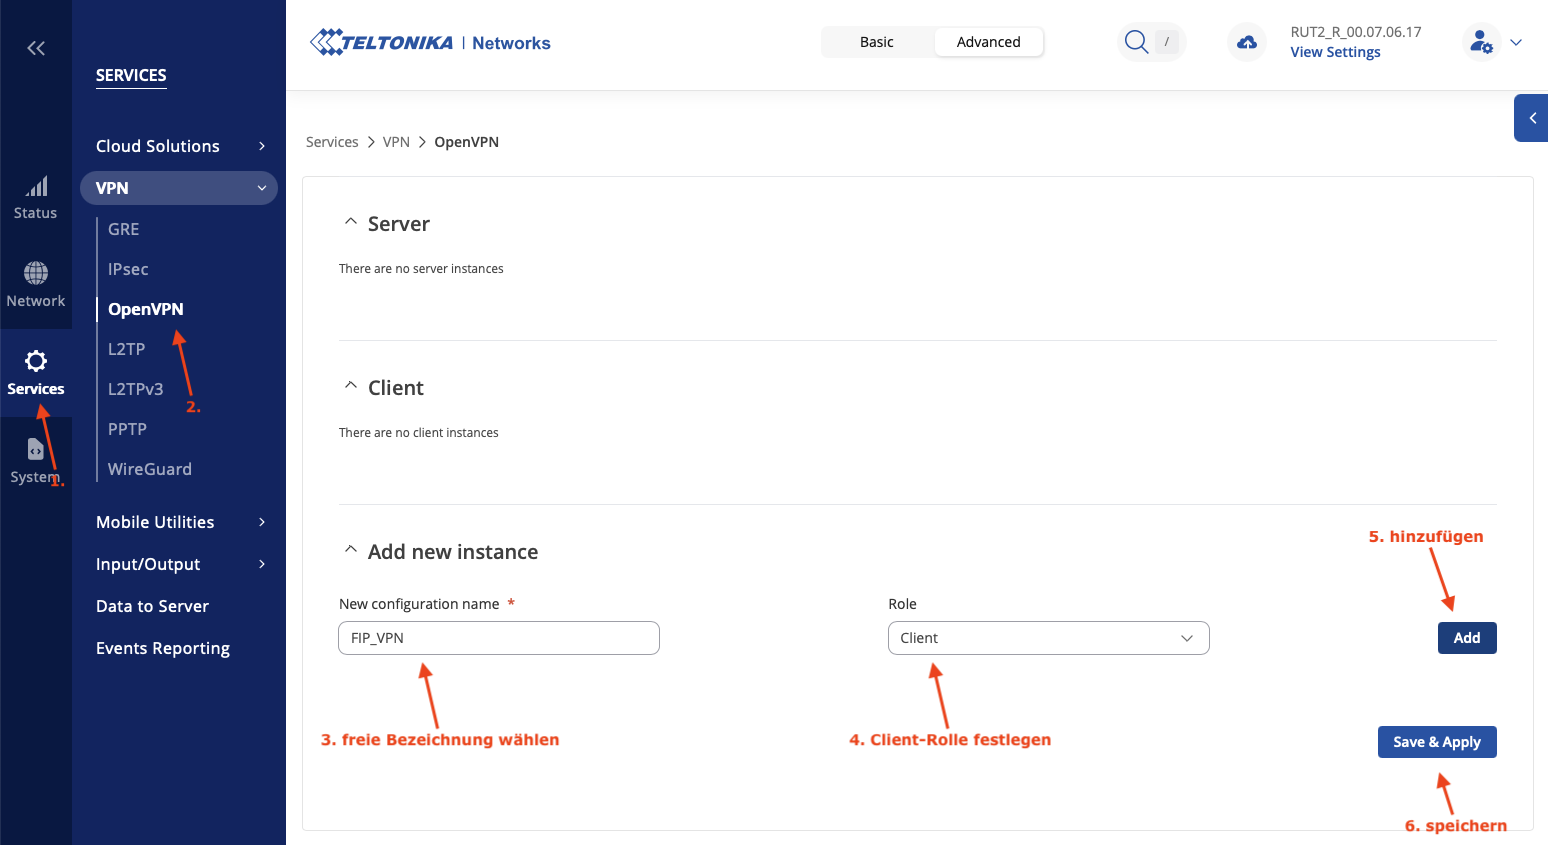Image resolution: width=1548 pixels, height=845 pixels.
Task: Click the New configuration name field
Action: [498, 638]
